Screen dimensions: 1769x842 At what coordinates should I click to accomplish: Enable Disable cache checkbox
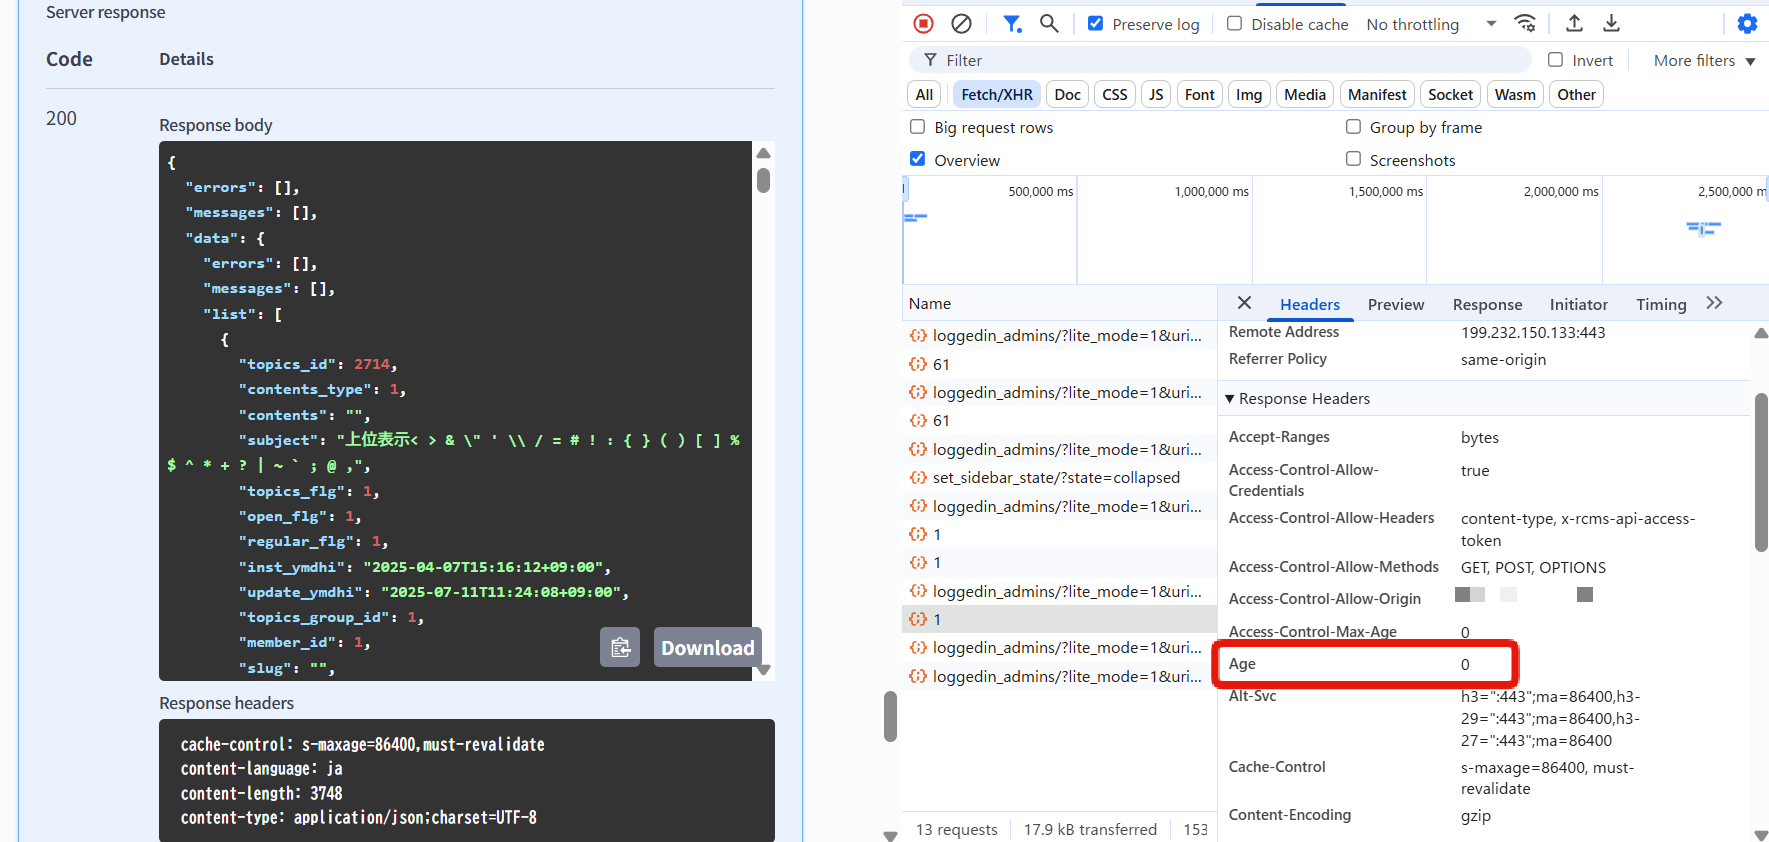[1235, 23]
